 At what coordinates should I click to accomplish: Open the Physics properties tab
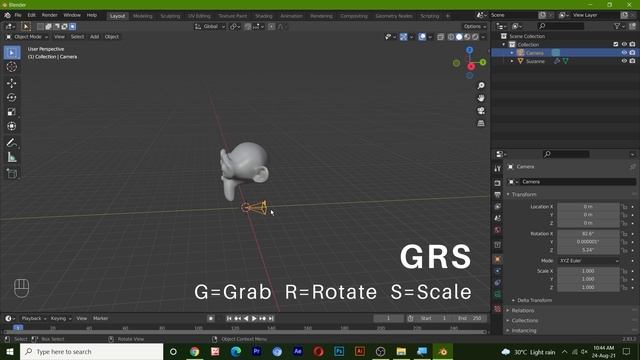pos(497,271)
